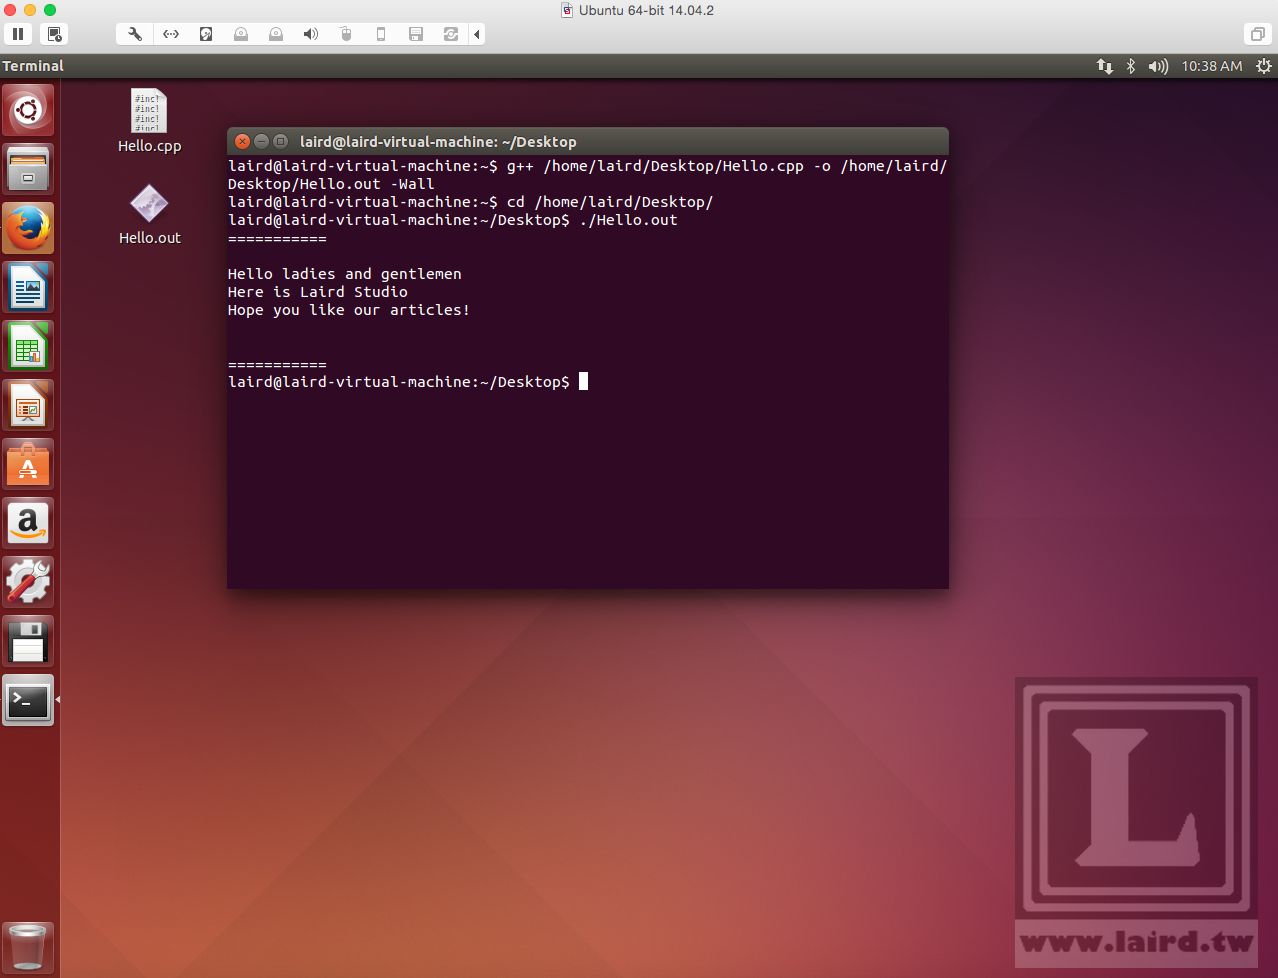Open the Files manager from the launcher

(28, 168)
